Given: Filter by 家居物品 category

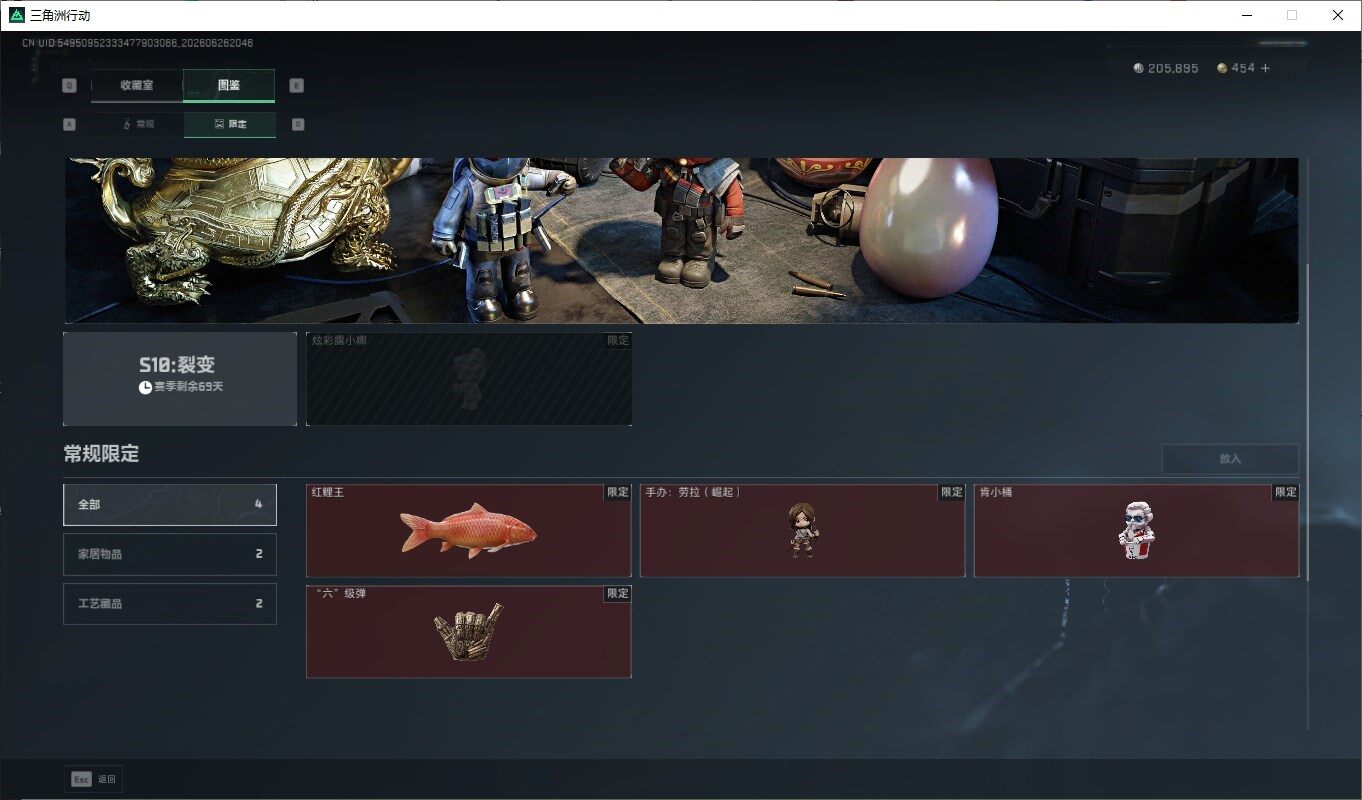Looking at the screenshot, I should [170, 554].
